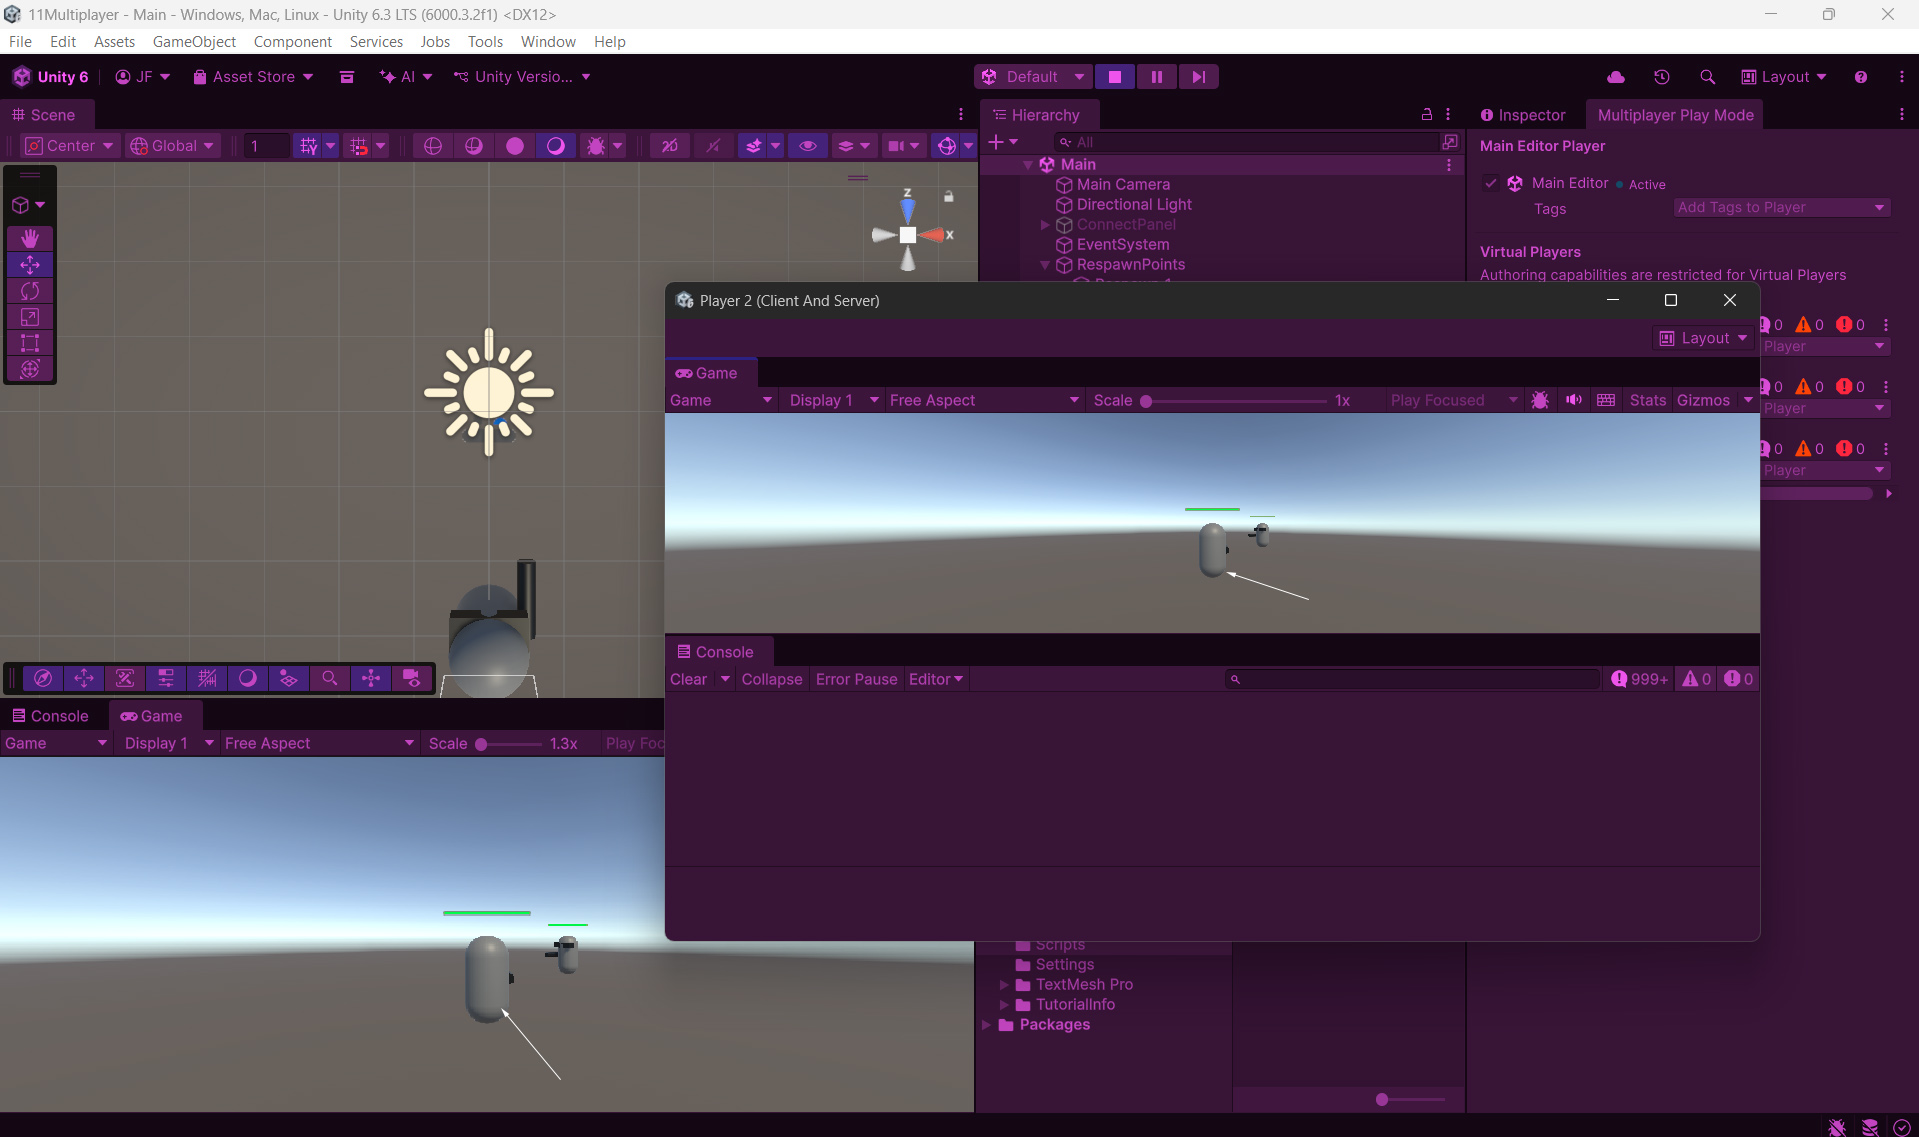Open the Undo History icon
The width and height of the screenshot is (1919, 1137).
coord(1661,77)
